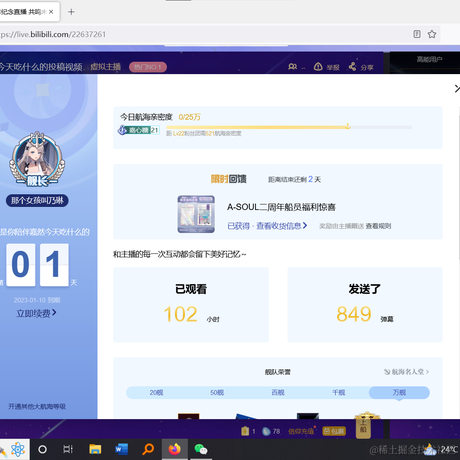Open the orange magnifier search app in taskbar
The width and height of the screenshot is (460, 460).
(148, 449)
